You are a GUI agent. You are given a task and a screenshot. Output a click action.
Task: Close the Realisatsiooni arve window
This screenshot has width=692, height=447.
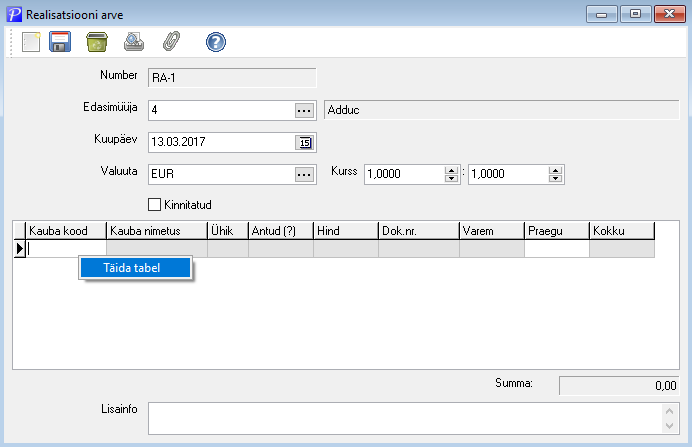click(x=669, y=14)
